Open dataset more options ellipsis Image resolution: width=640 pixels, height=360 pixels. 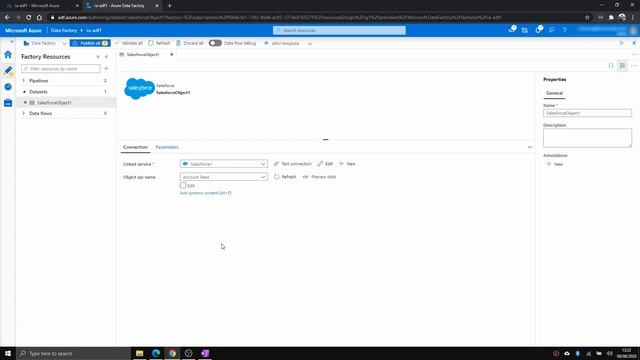(x=633, y=66)
